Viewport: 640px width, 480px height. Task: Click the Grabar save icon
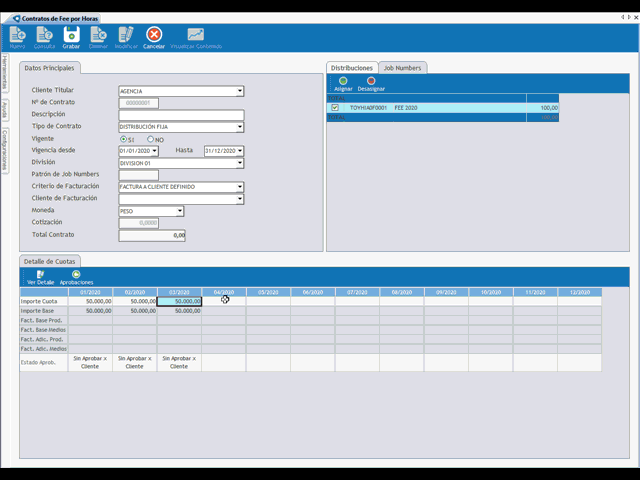[x=71, y=36]
